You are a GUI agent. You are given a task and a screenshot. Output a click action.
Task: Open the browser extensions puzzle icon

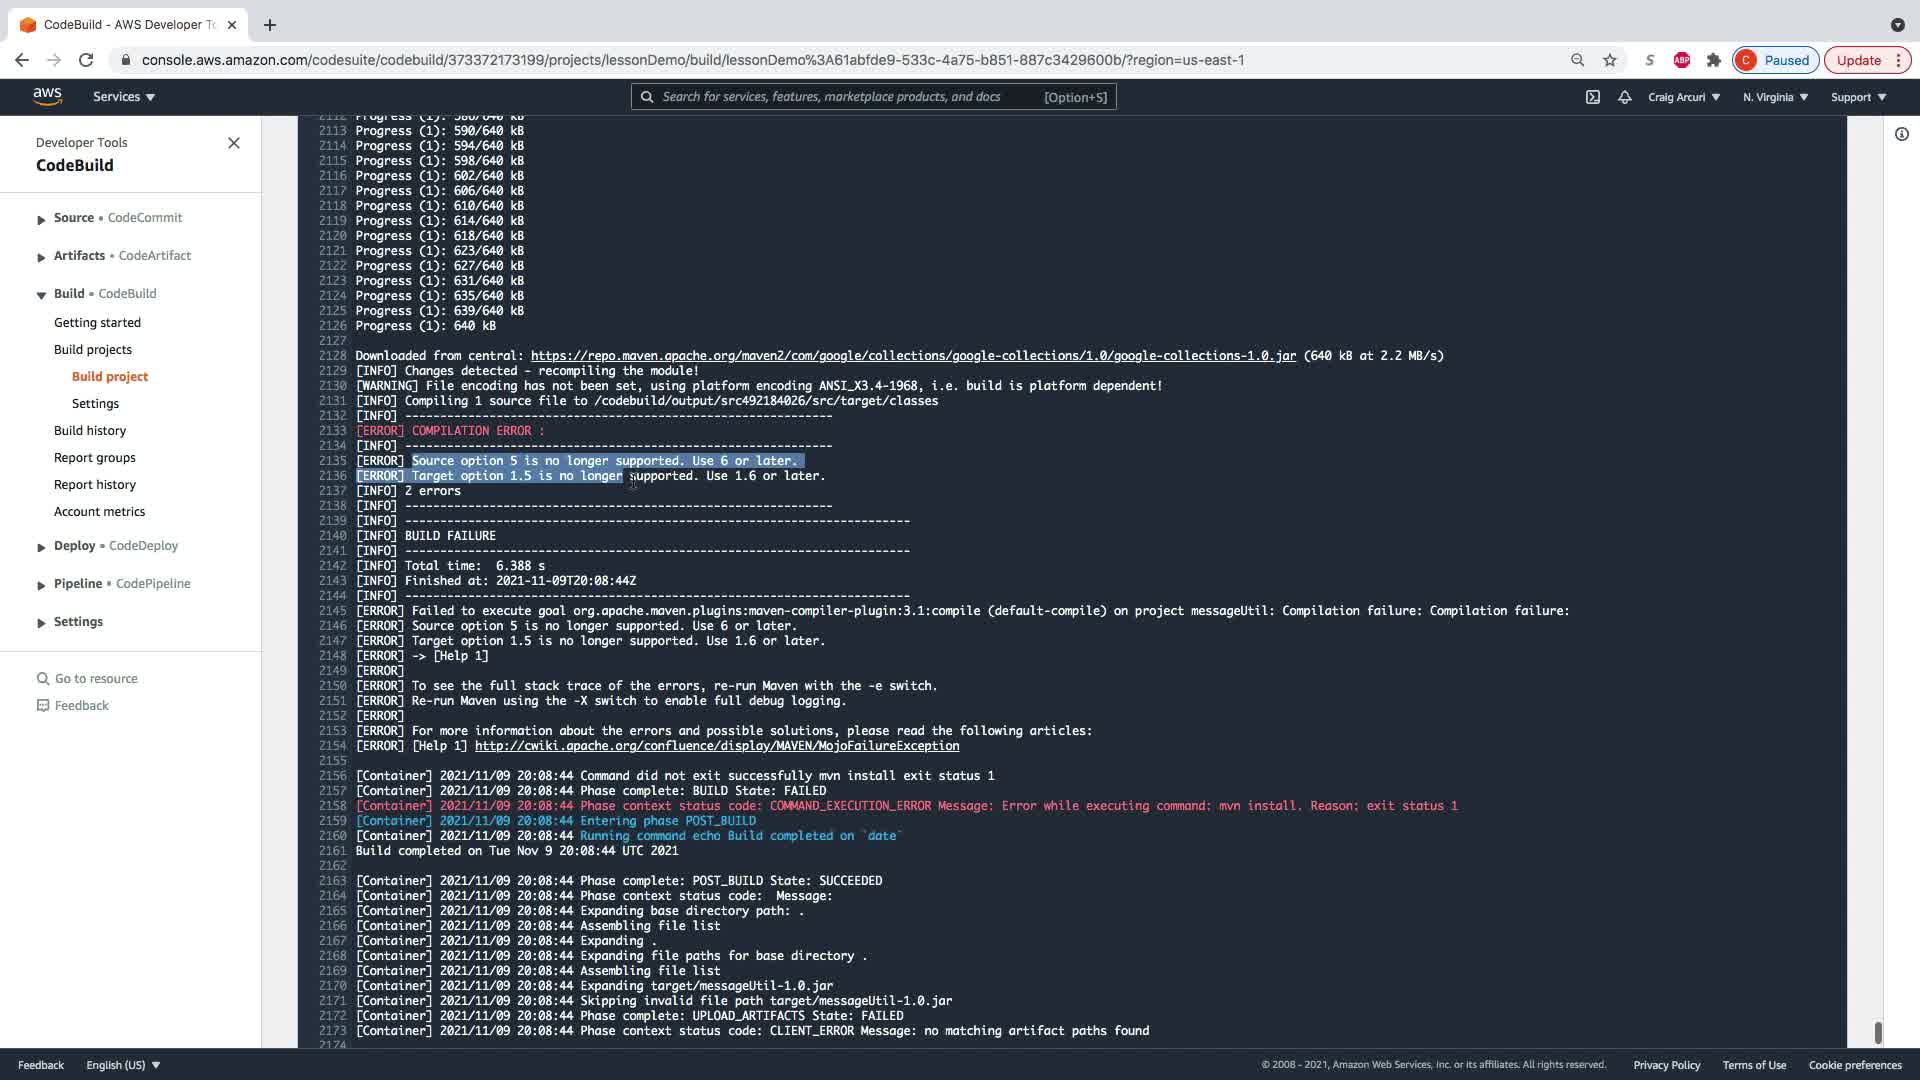(x=1714, y=60)
